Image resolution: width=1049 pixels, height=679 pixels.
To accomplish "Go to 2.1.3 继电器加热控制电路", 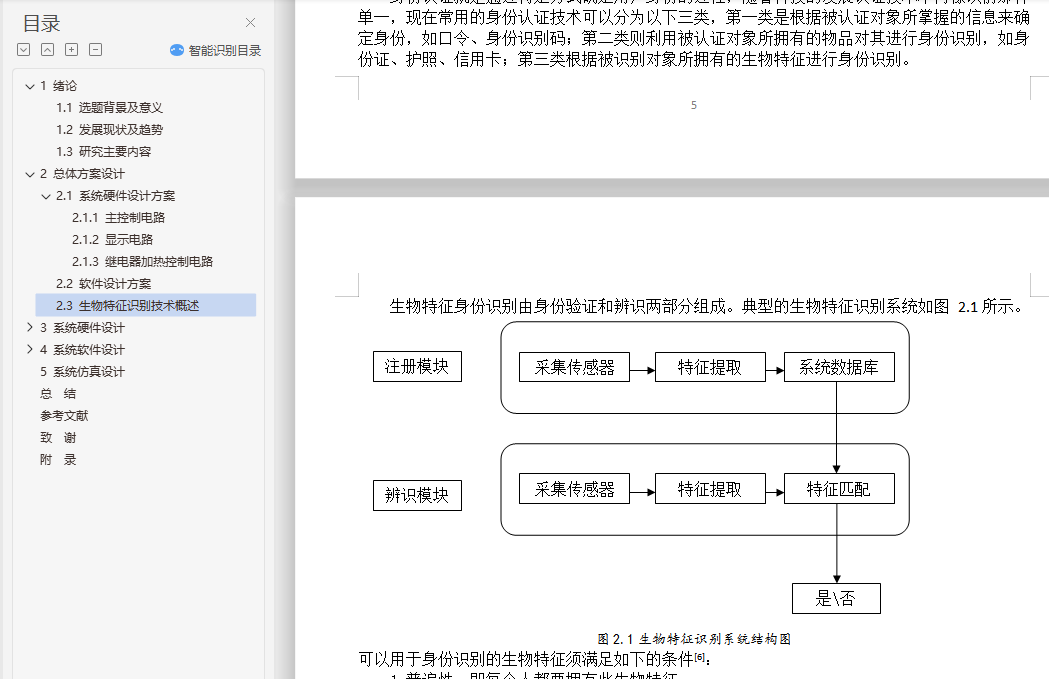I will (x=142, y=262).
